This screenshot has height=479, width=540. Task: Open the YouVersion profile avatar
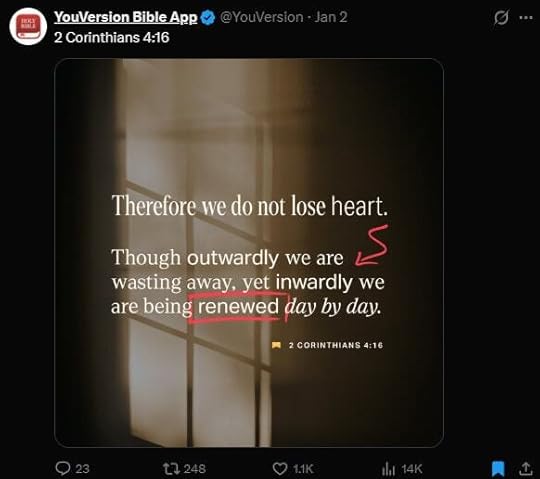(x=28, y=27)
